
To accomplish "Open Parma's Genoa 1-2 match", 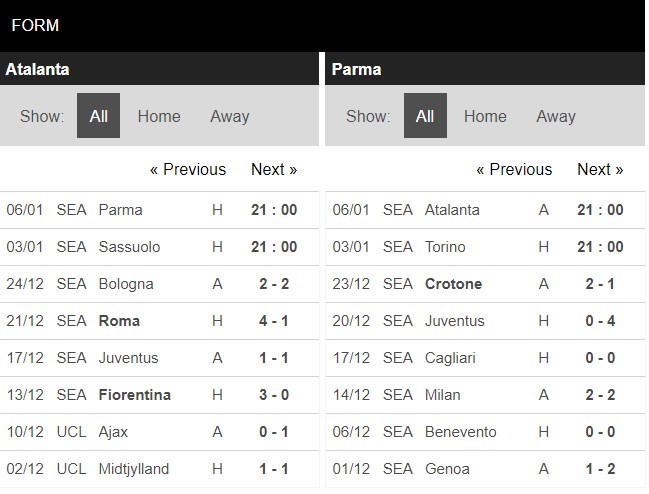I will [x=485, y=469].
